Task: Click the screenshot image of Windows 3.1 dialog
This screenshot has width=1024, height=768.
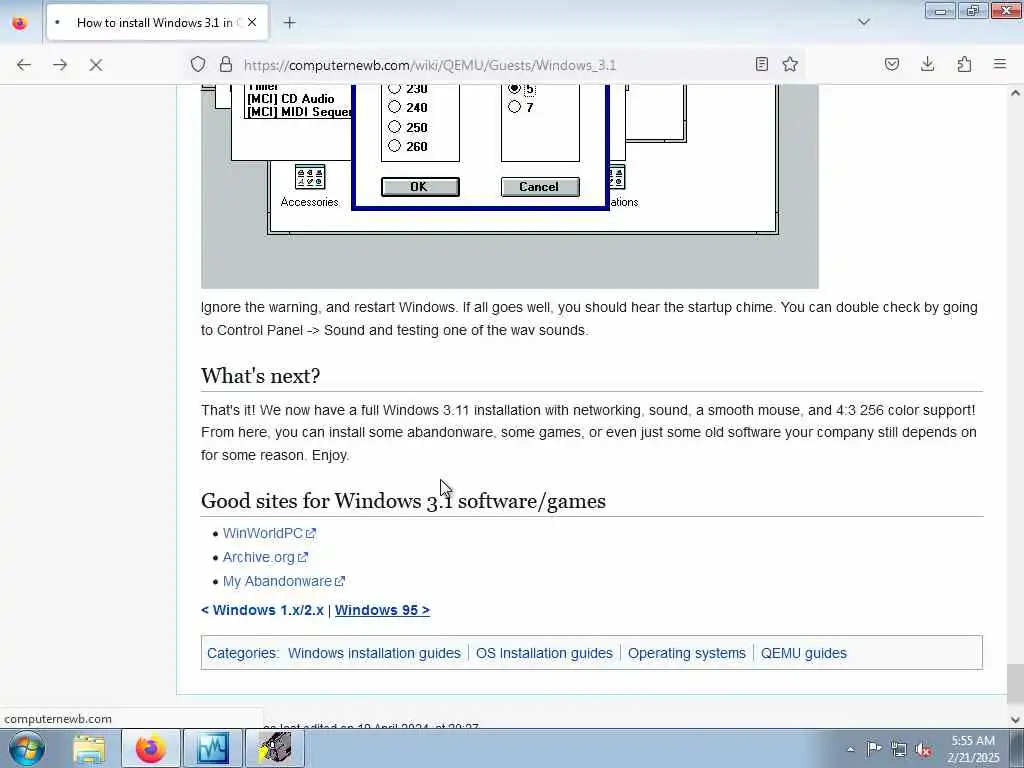Action: tap(509, 187)
